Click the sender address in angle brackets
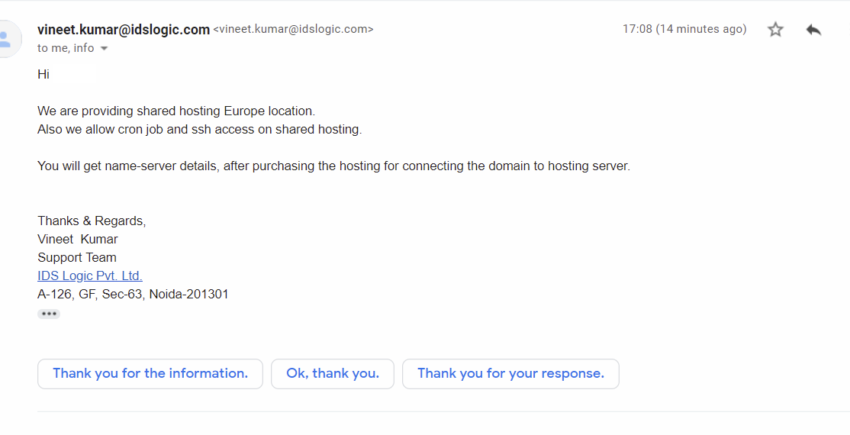850x435 pixels. click(x=293, y=29)
